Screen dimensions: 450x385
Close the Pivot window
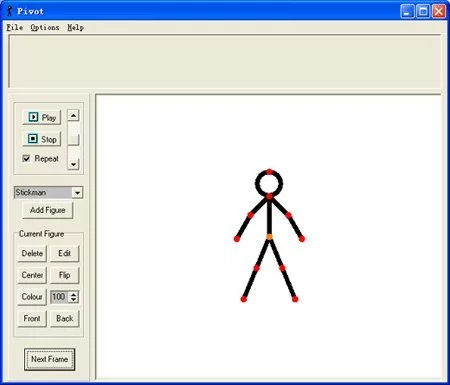439,11
